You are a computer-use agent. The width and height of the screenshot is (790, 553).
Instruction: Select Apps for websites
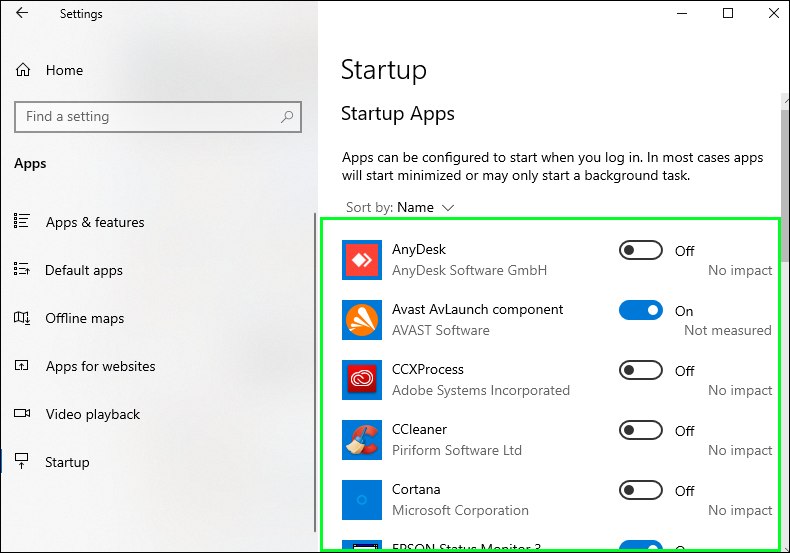coord(100,366)
